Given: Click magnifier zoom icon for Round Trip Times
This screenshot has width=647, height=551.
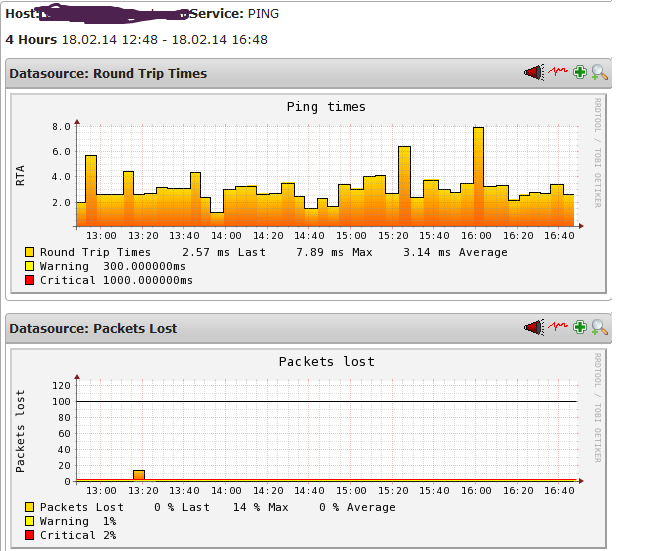Looking at the screenshot, I should (599, 73).
